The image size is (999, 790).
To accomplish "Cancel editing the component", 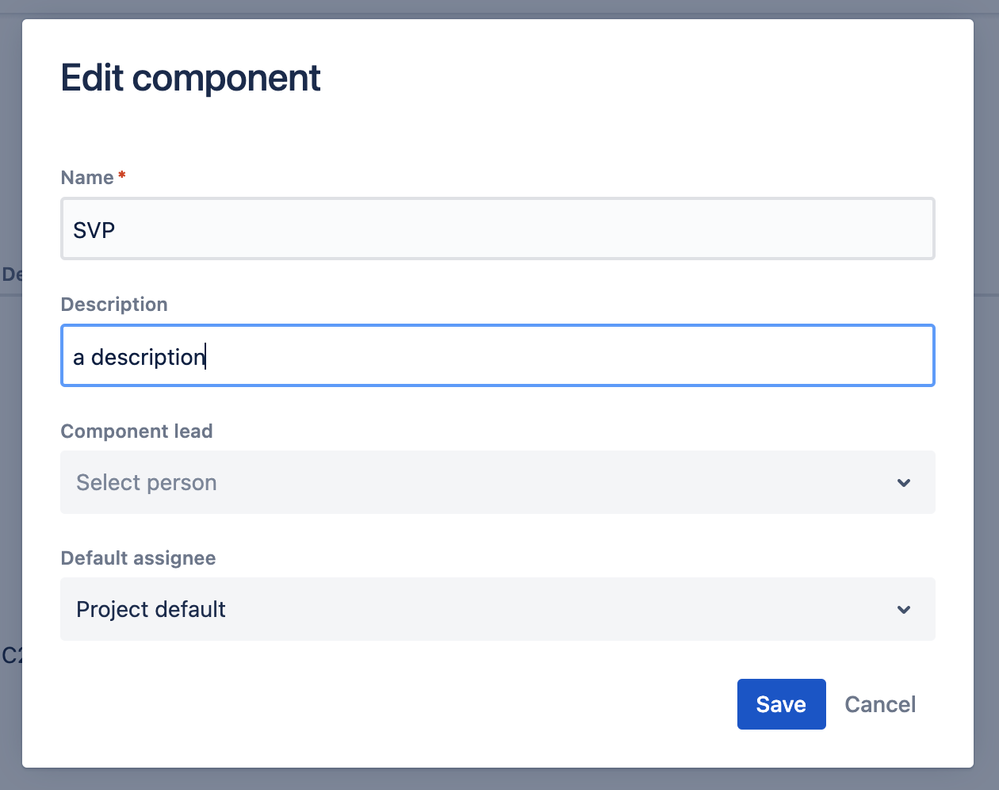I will 880,704.
